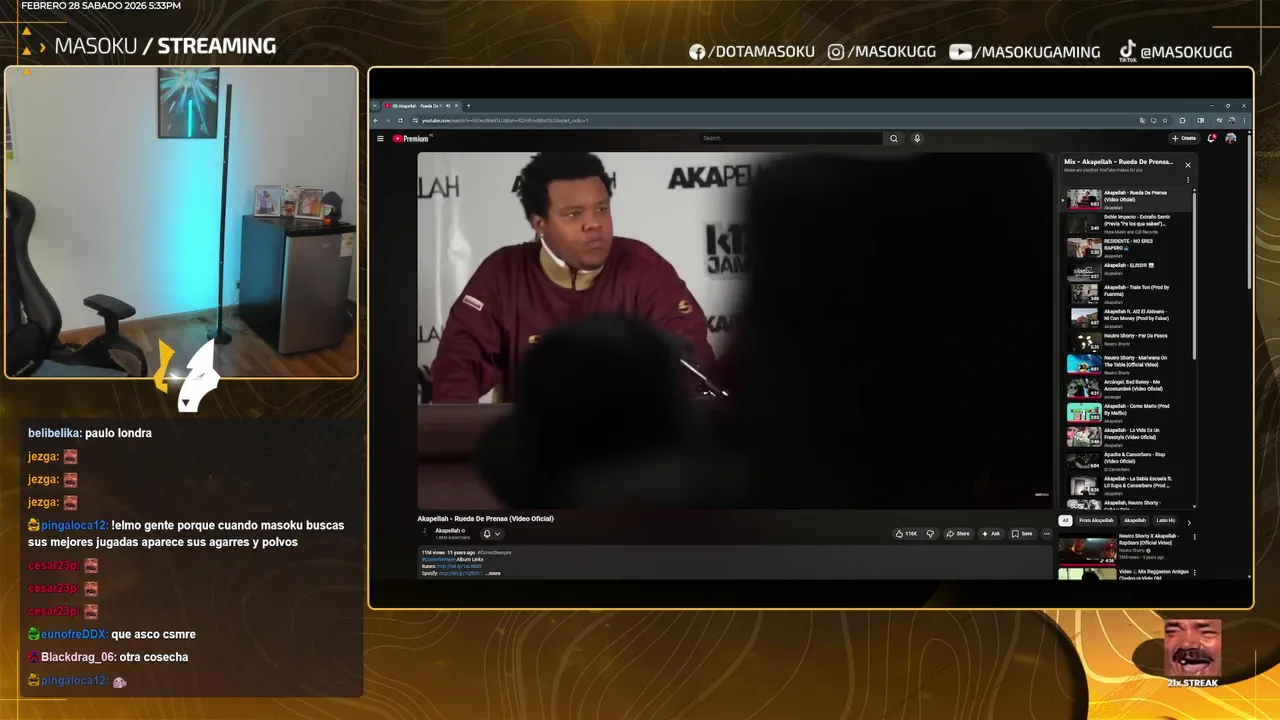Open YouTube notifications bell

click(x=1212, y=138)
